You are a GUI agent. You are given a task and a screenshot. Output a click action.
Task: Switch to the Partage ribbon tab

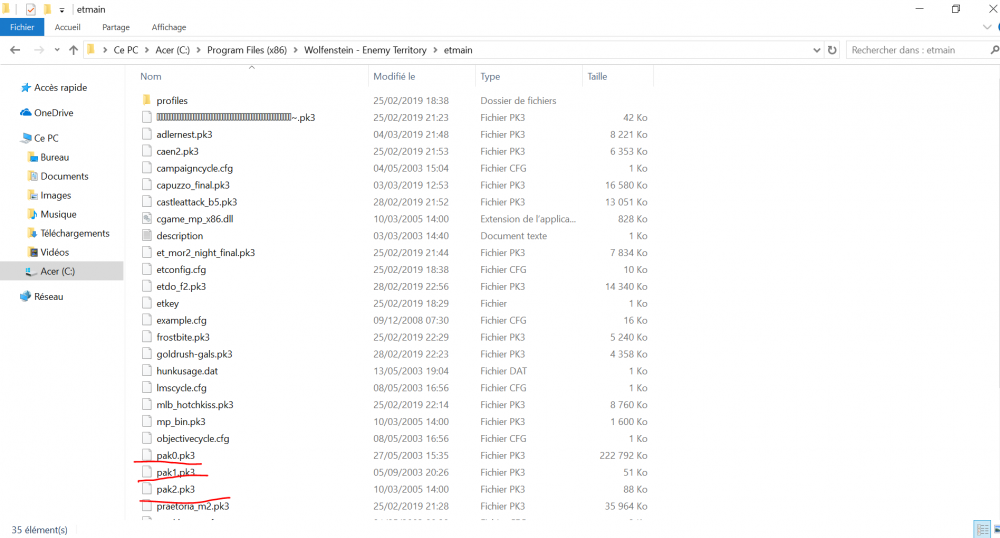[x=115, y=27]
